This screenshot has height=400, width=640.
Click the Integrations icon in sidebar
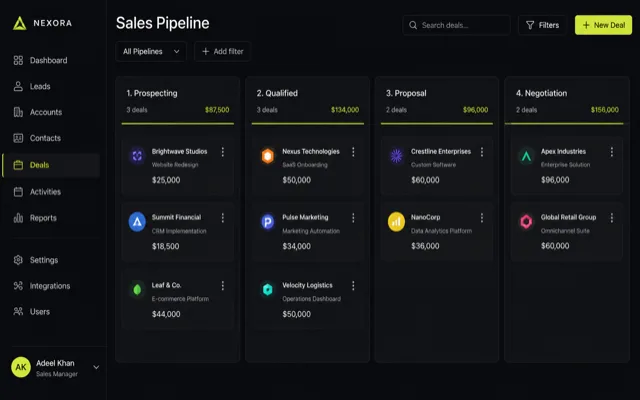click(x=18, y=286)
